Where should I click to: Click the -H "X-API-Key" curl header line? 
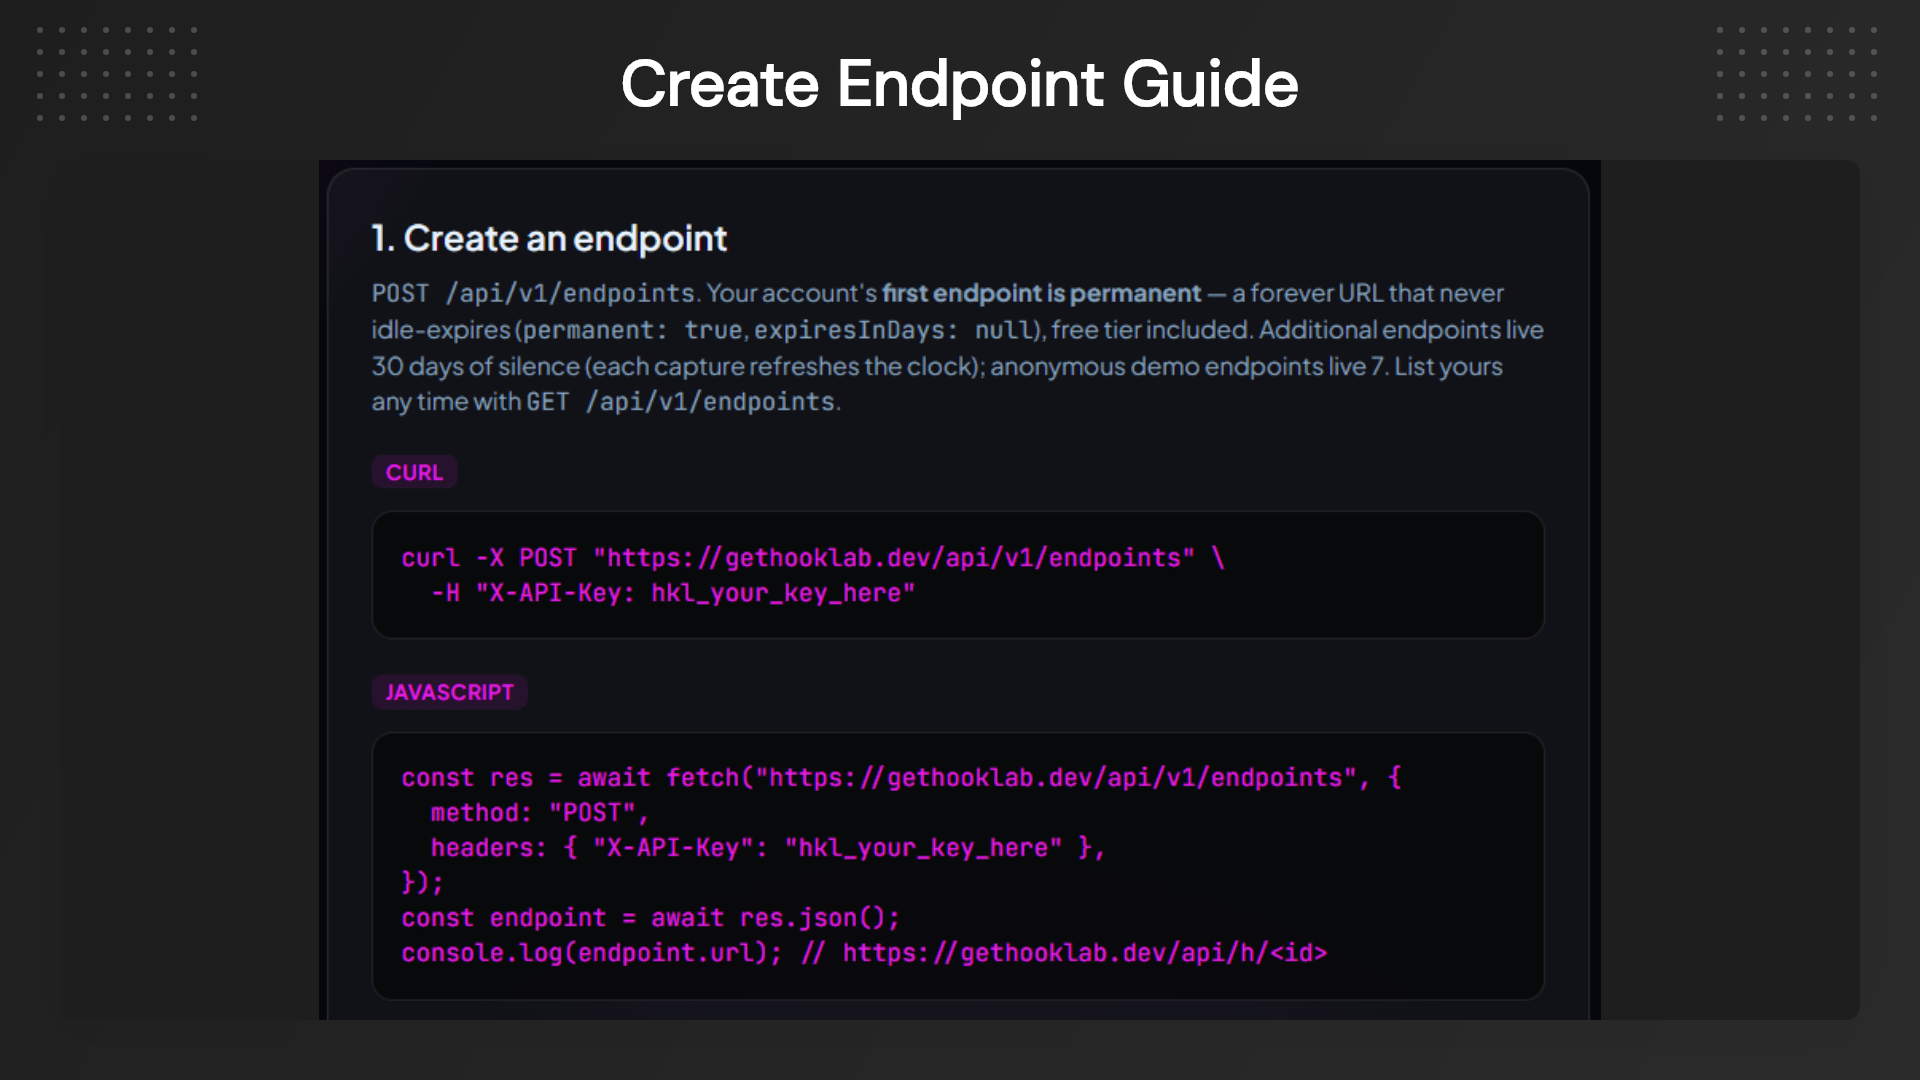point(673,593)
